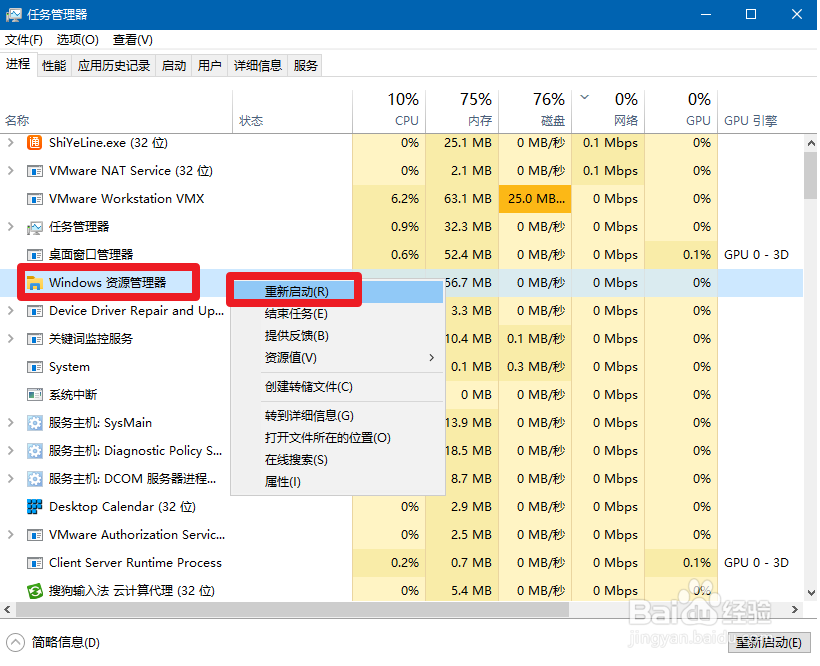Click the Desktop Calendar process icon

tap(33, 507)
